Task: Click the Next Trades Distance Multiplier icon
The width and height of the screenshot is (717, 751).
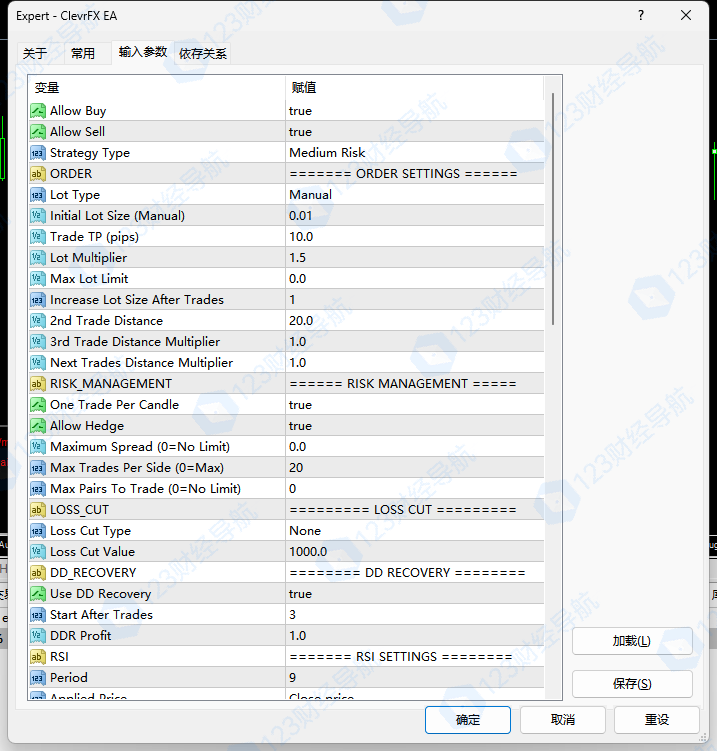Action: pyautogui.click(x=38, y=363)
